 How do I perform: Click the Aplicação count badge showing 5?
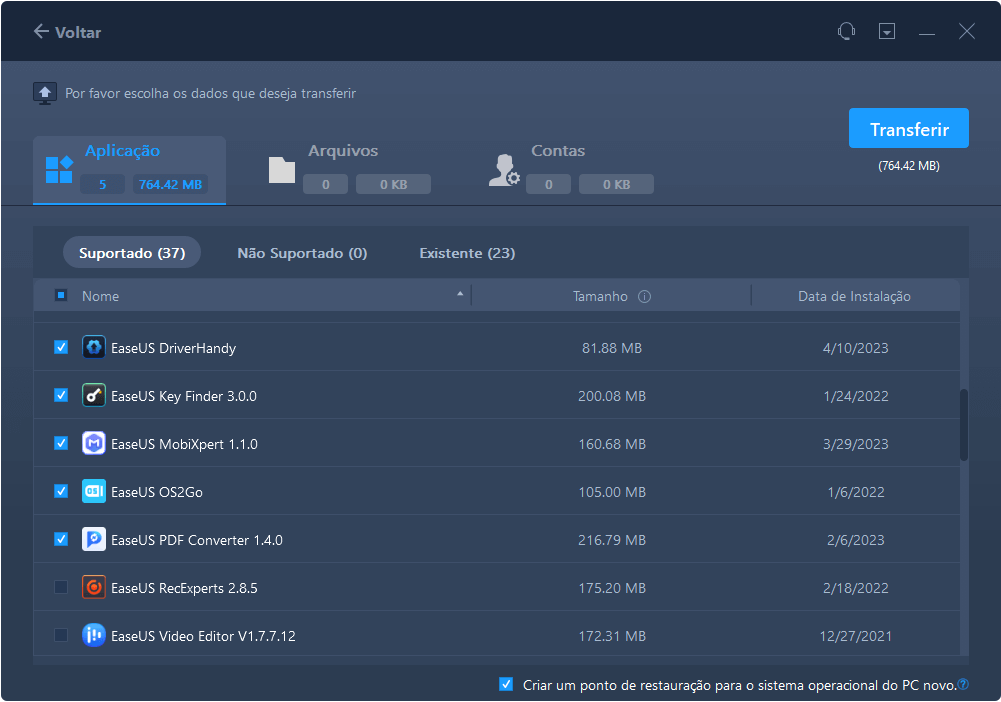pyautogui.click(x=102, y=184)
